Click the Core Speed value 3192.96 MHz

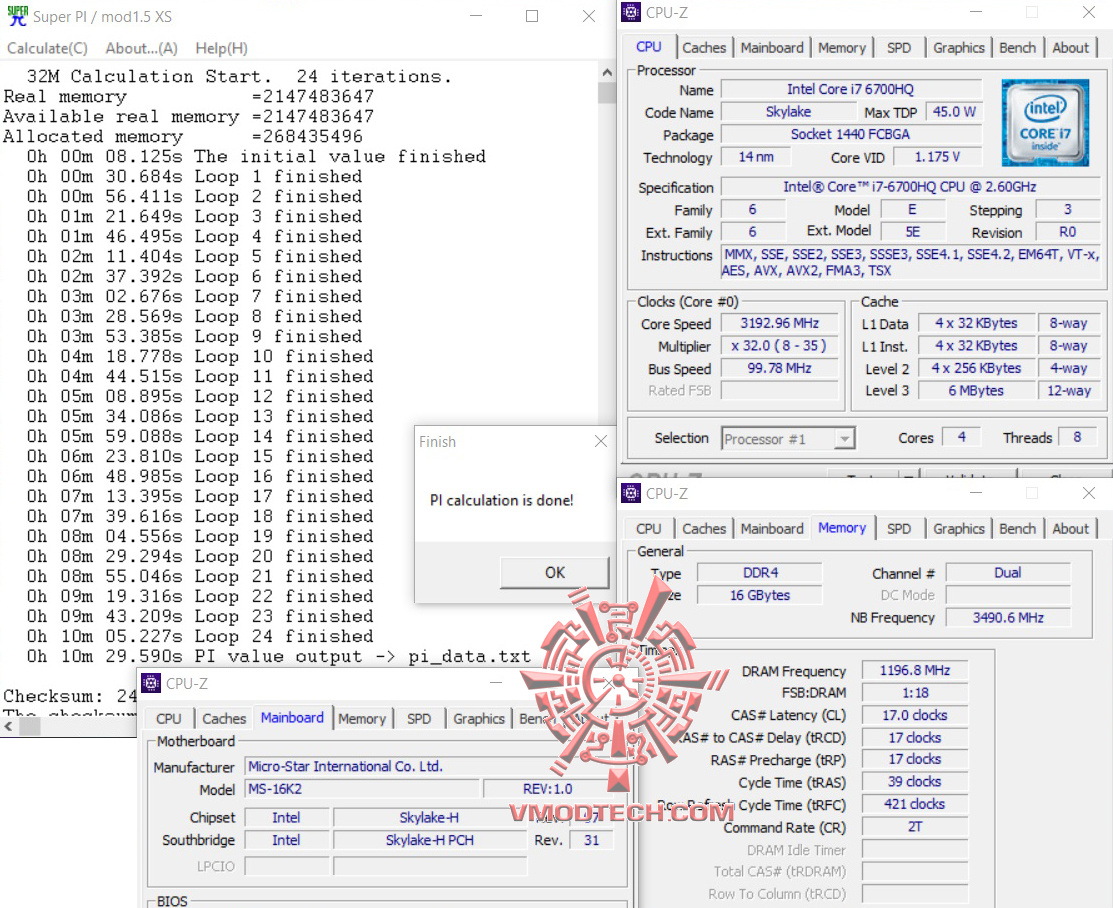(x=779, y=323)
